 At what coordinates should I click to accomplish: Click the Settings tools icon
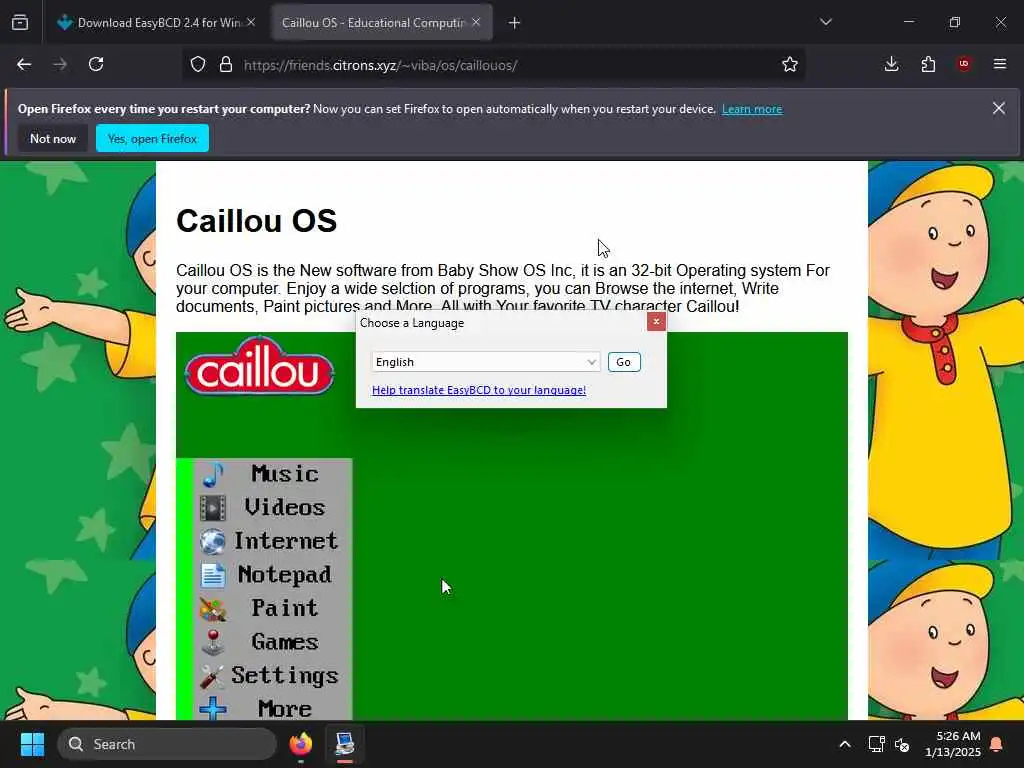[213, 677]
